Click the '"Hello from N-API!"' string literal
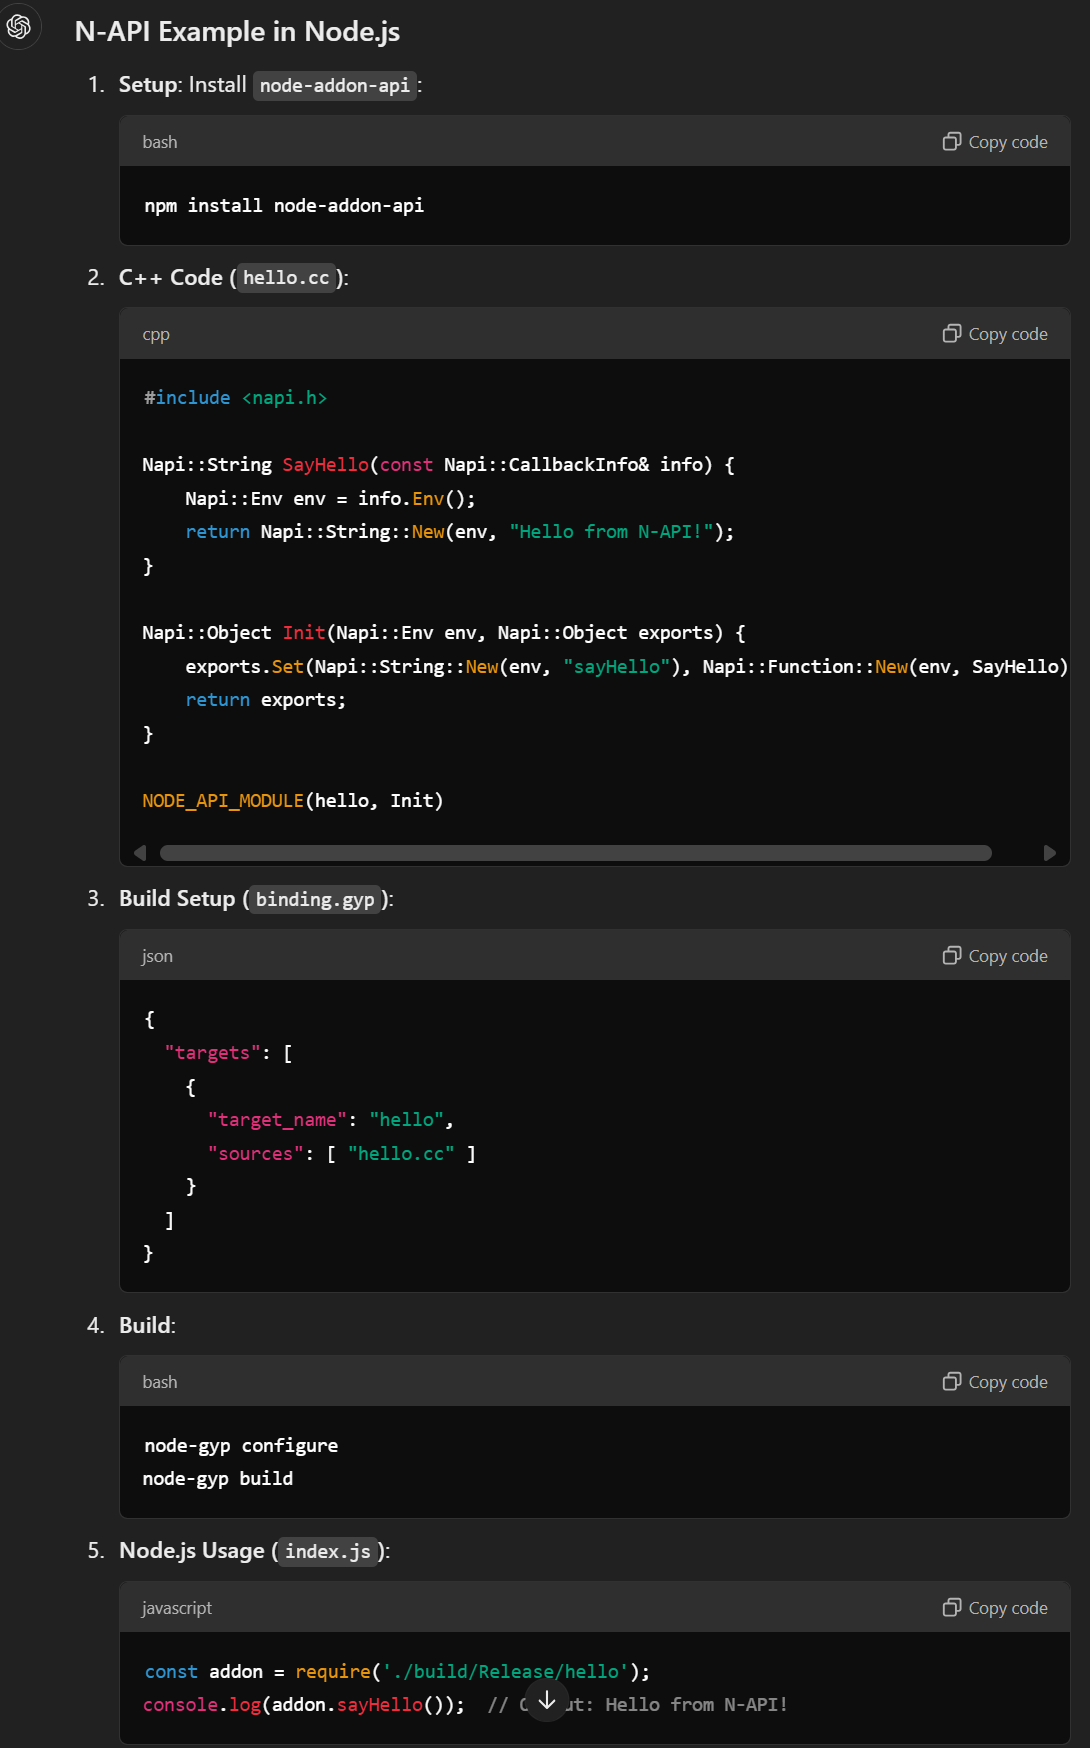1090x1748 pixels. pyautogui.click(x=611, y=532)
